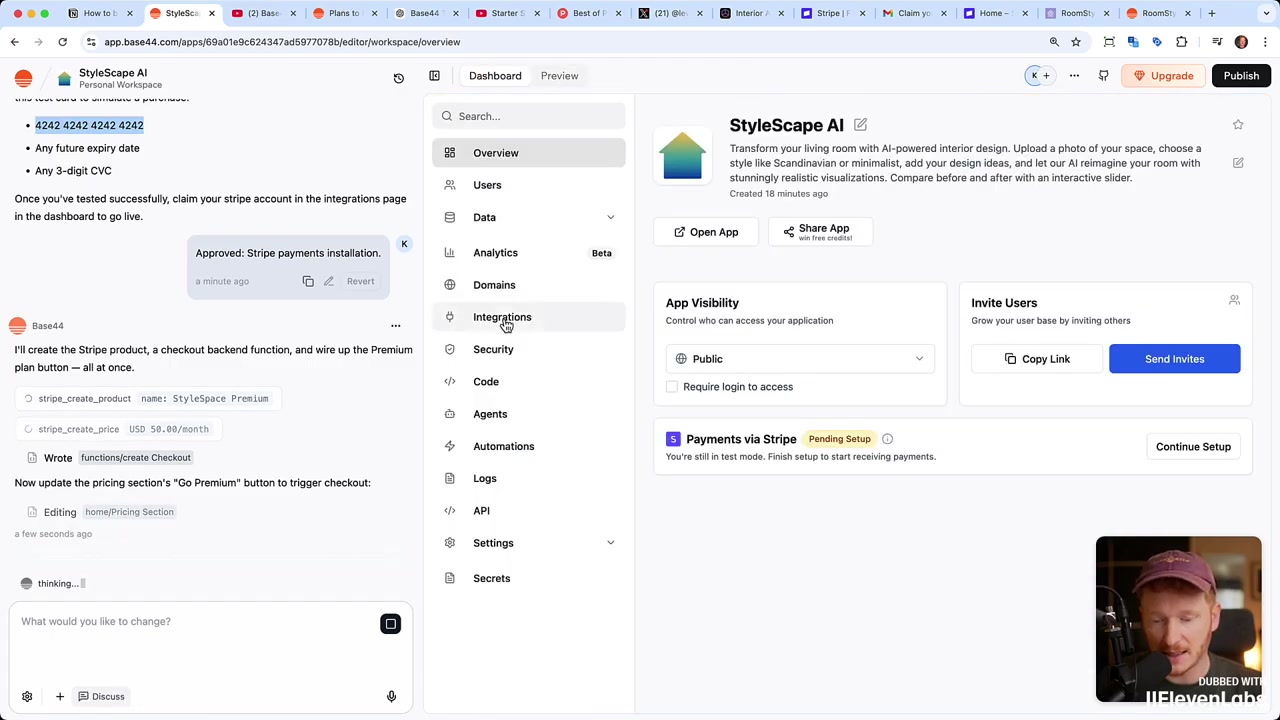Open chat settings gear icon
Viewport: 1280px width, 720px height.
(27, 697)
